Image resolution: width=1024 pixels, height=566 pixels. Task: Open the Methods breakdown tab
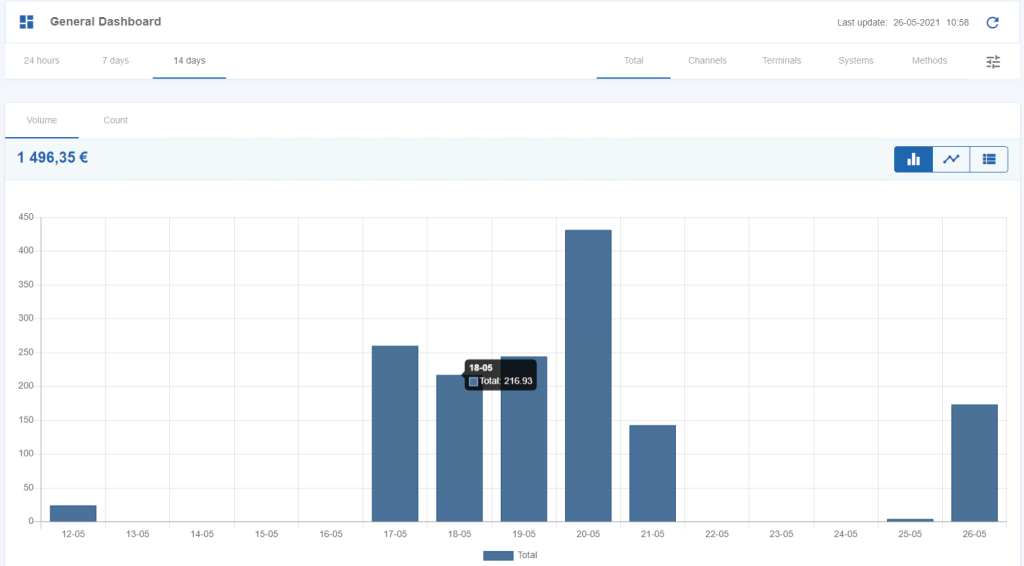tap(929, 61)
